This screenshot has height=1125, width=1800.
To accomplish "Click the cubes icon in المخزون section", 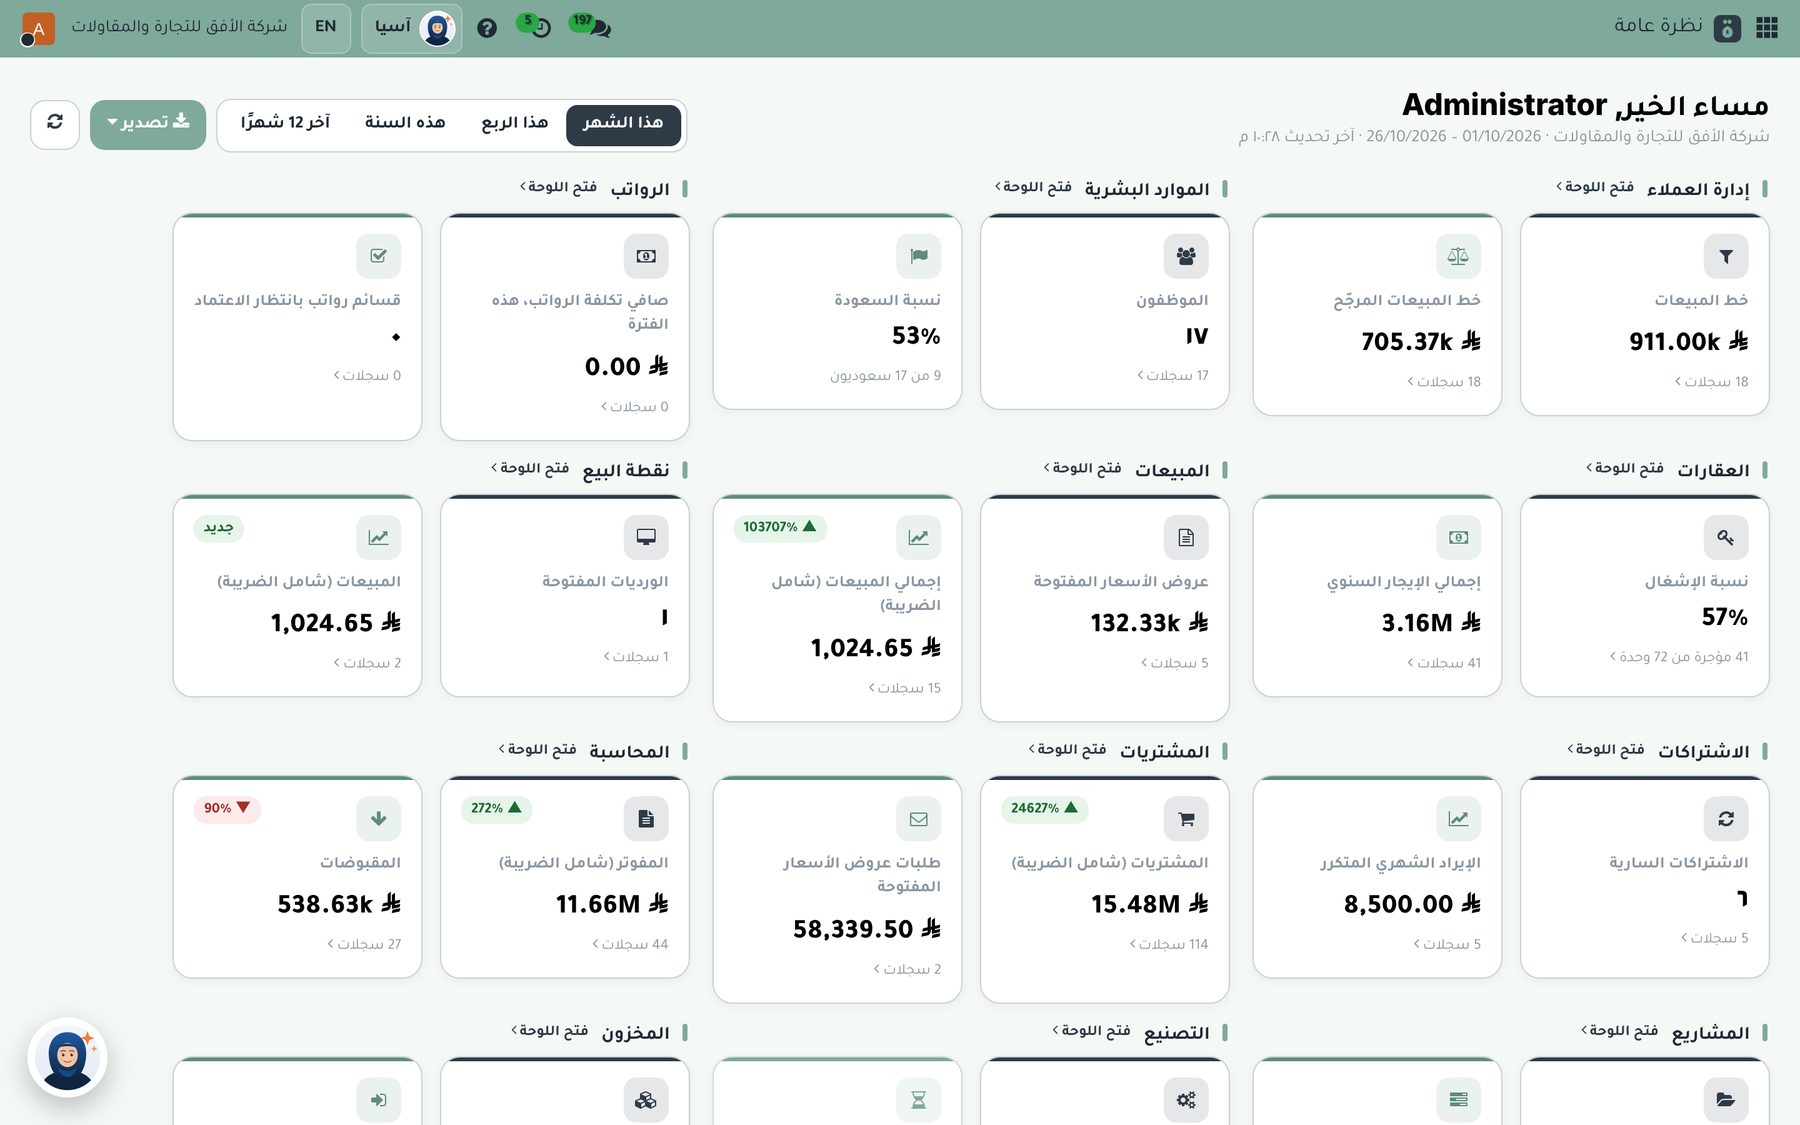I will [x=646, y=1099].
